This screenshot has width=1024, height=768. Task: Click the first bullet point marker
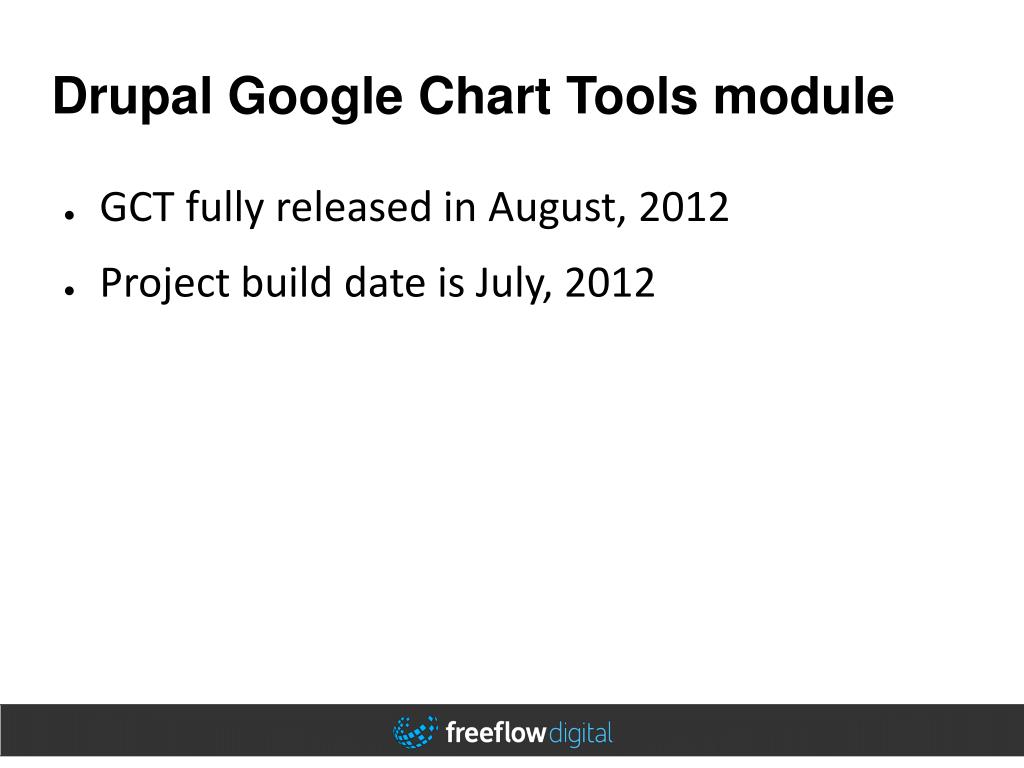tap(69, 214)
